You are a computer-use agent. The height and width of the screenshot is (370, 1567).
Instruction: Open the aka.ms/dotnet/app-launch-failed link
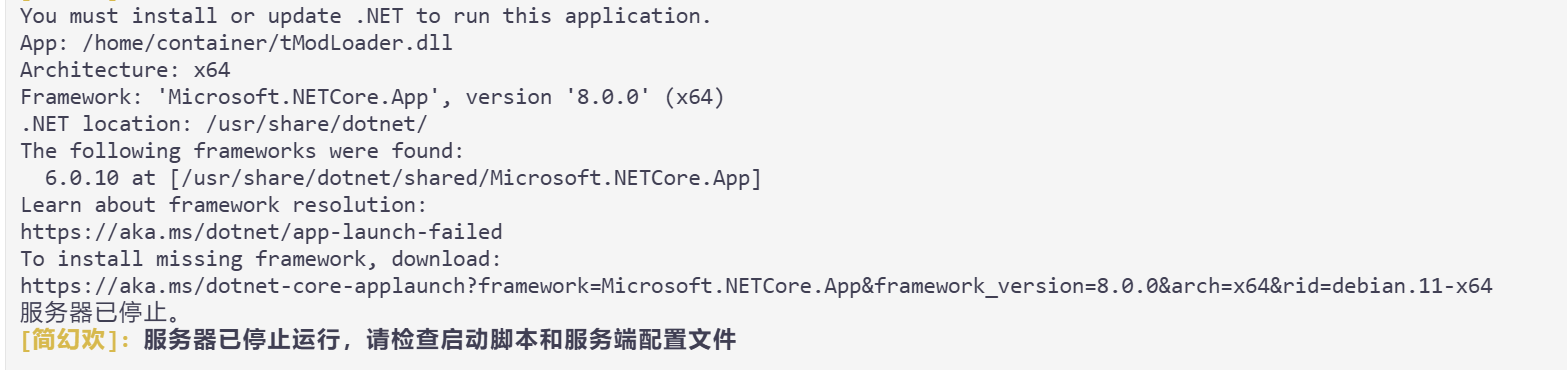point(260,232)
